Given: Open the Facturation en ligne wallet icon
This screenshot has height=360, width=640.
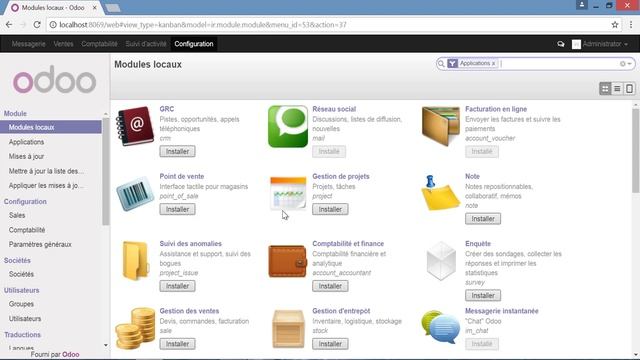Looking at the screenshot, I should click(440, 126).
